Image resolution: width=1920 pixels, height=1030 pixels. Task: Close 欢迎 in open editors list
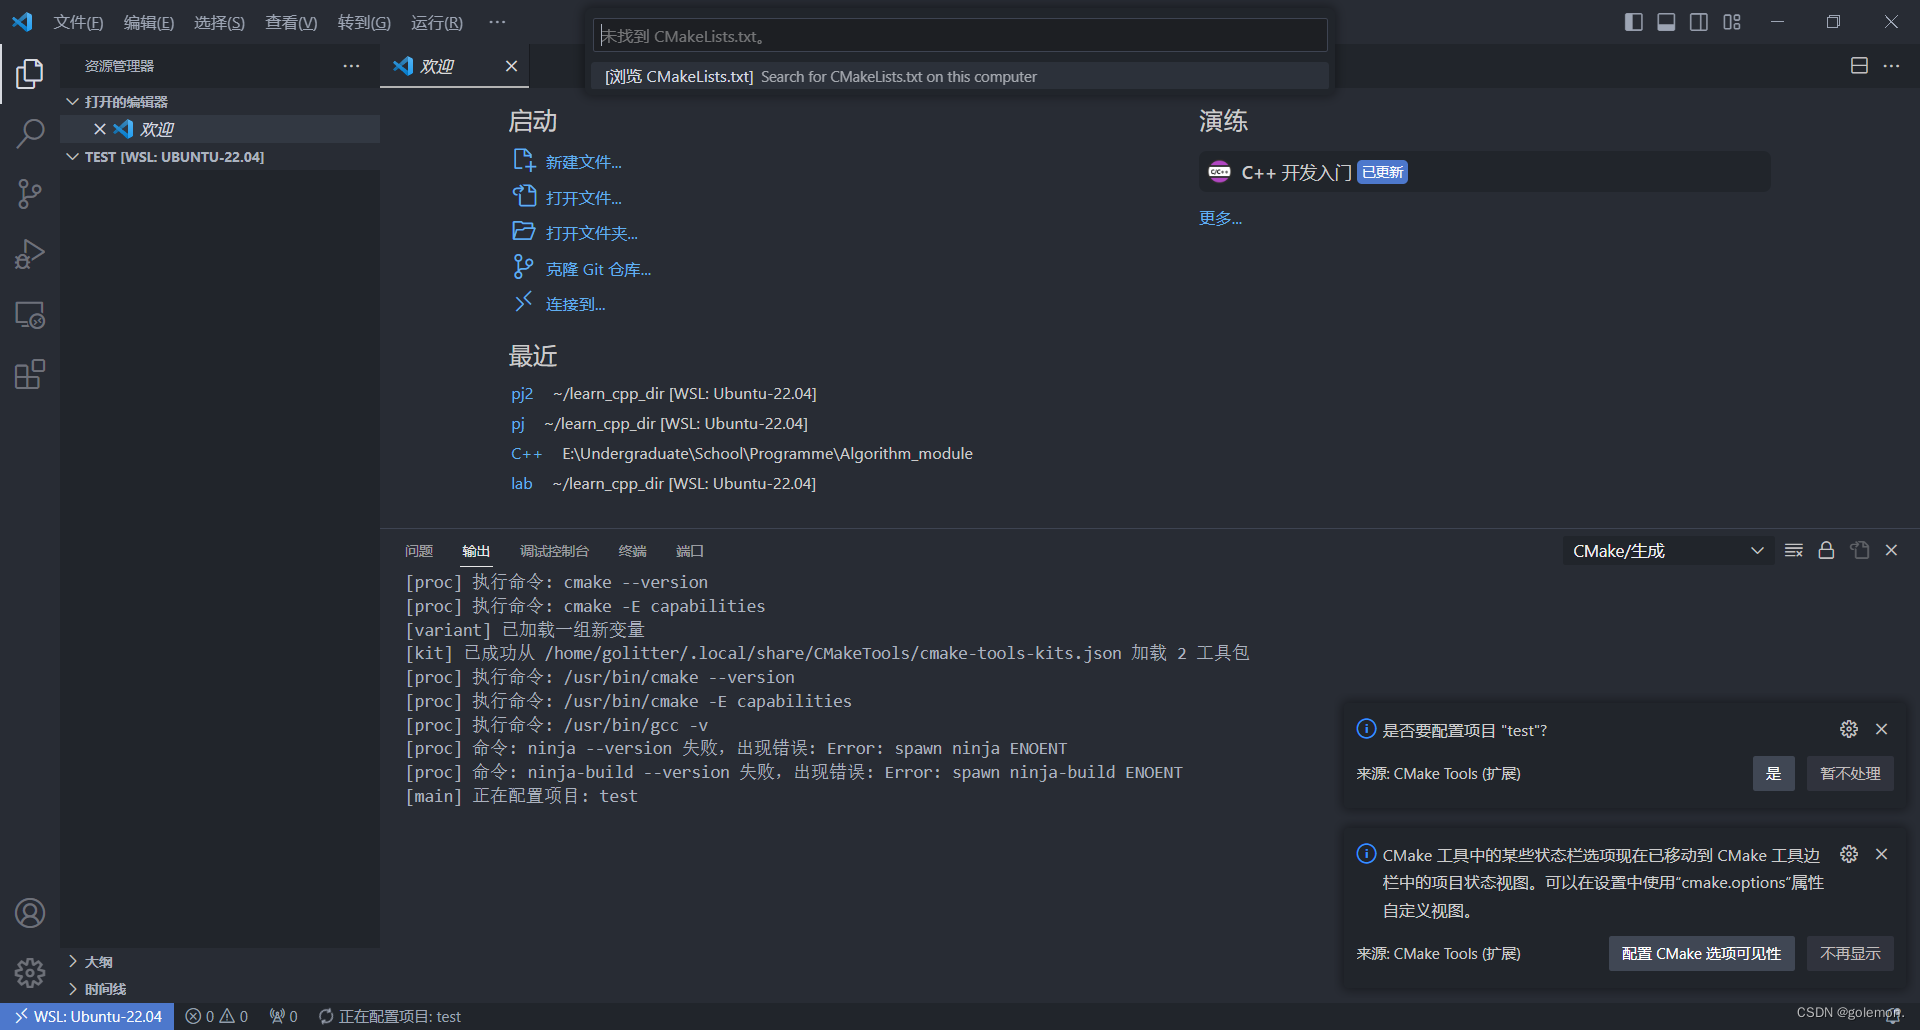[100, 129]
